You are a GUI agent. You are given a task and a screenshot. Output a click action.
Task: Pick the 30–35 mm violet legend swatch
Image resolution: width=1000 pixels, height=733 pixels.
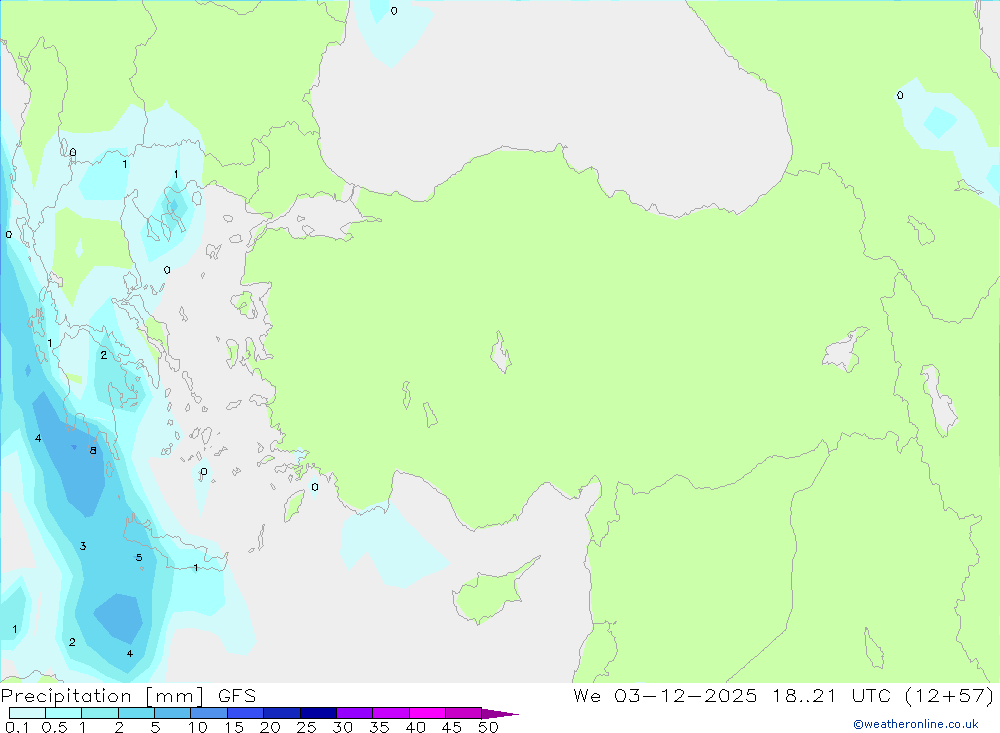point(354,713)
